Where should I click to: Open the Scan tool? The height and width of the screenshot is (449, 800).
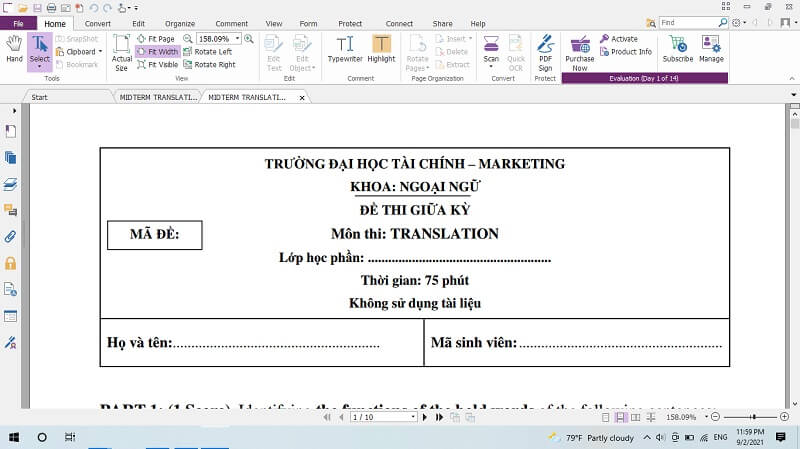coord(491,49)
